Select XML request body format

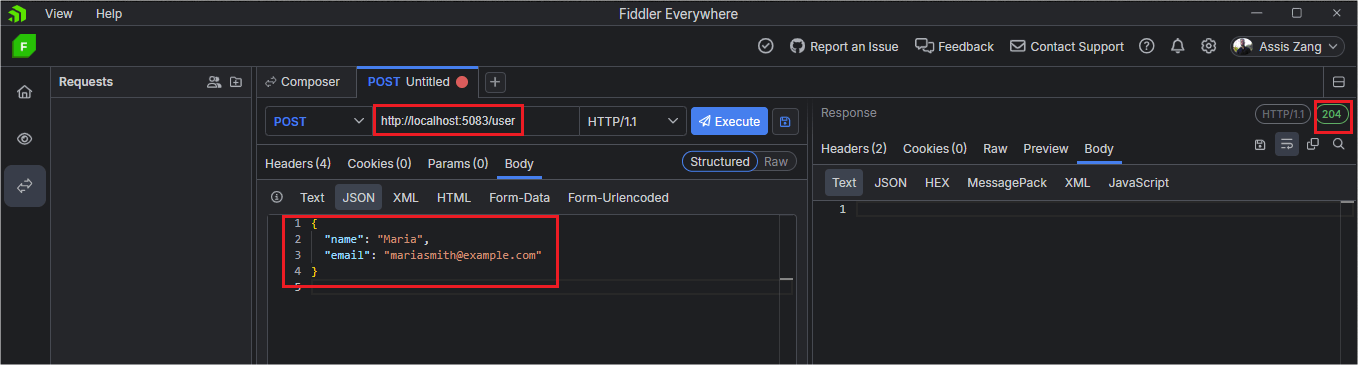click(405, 197)
